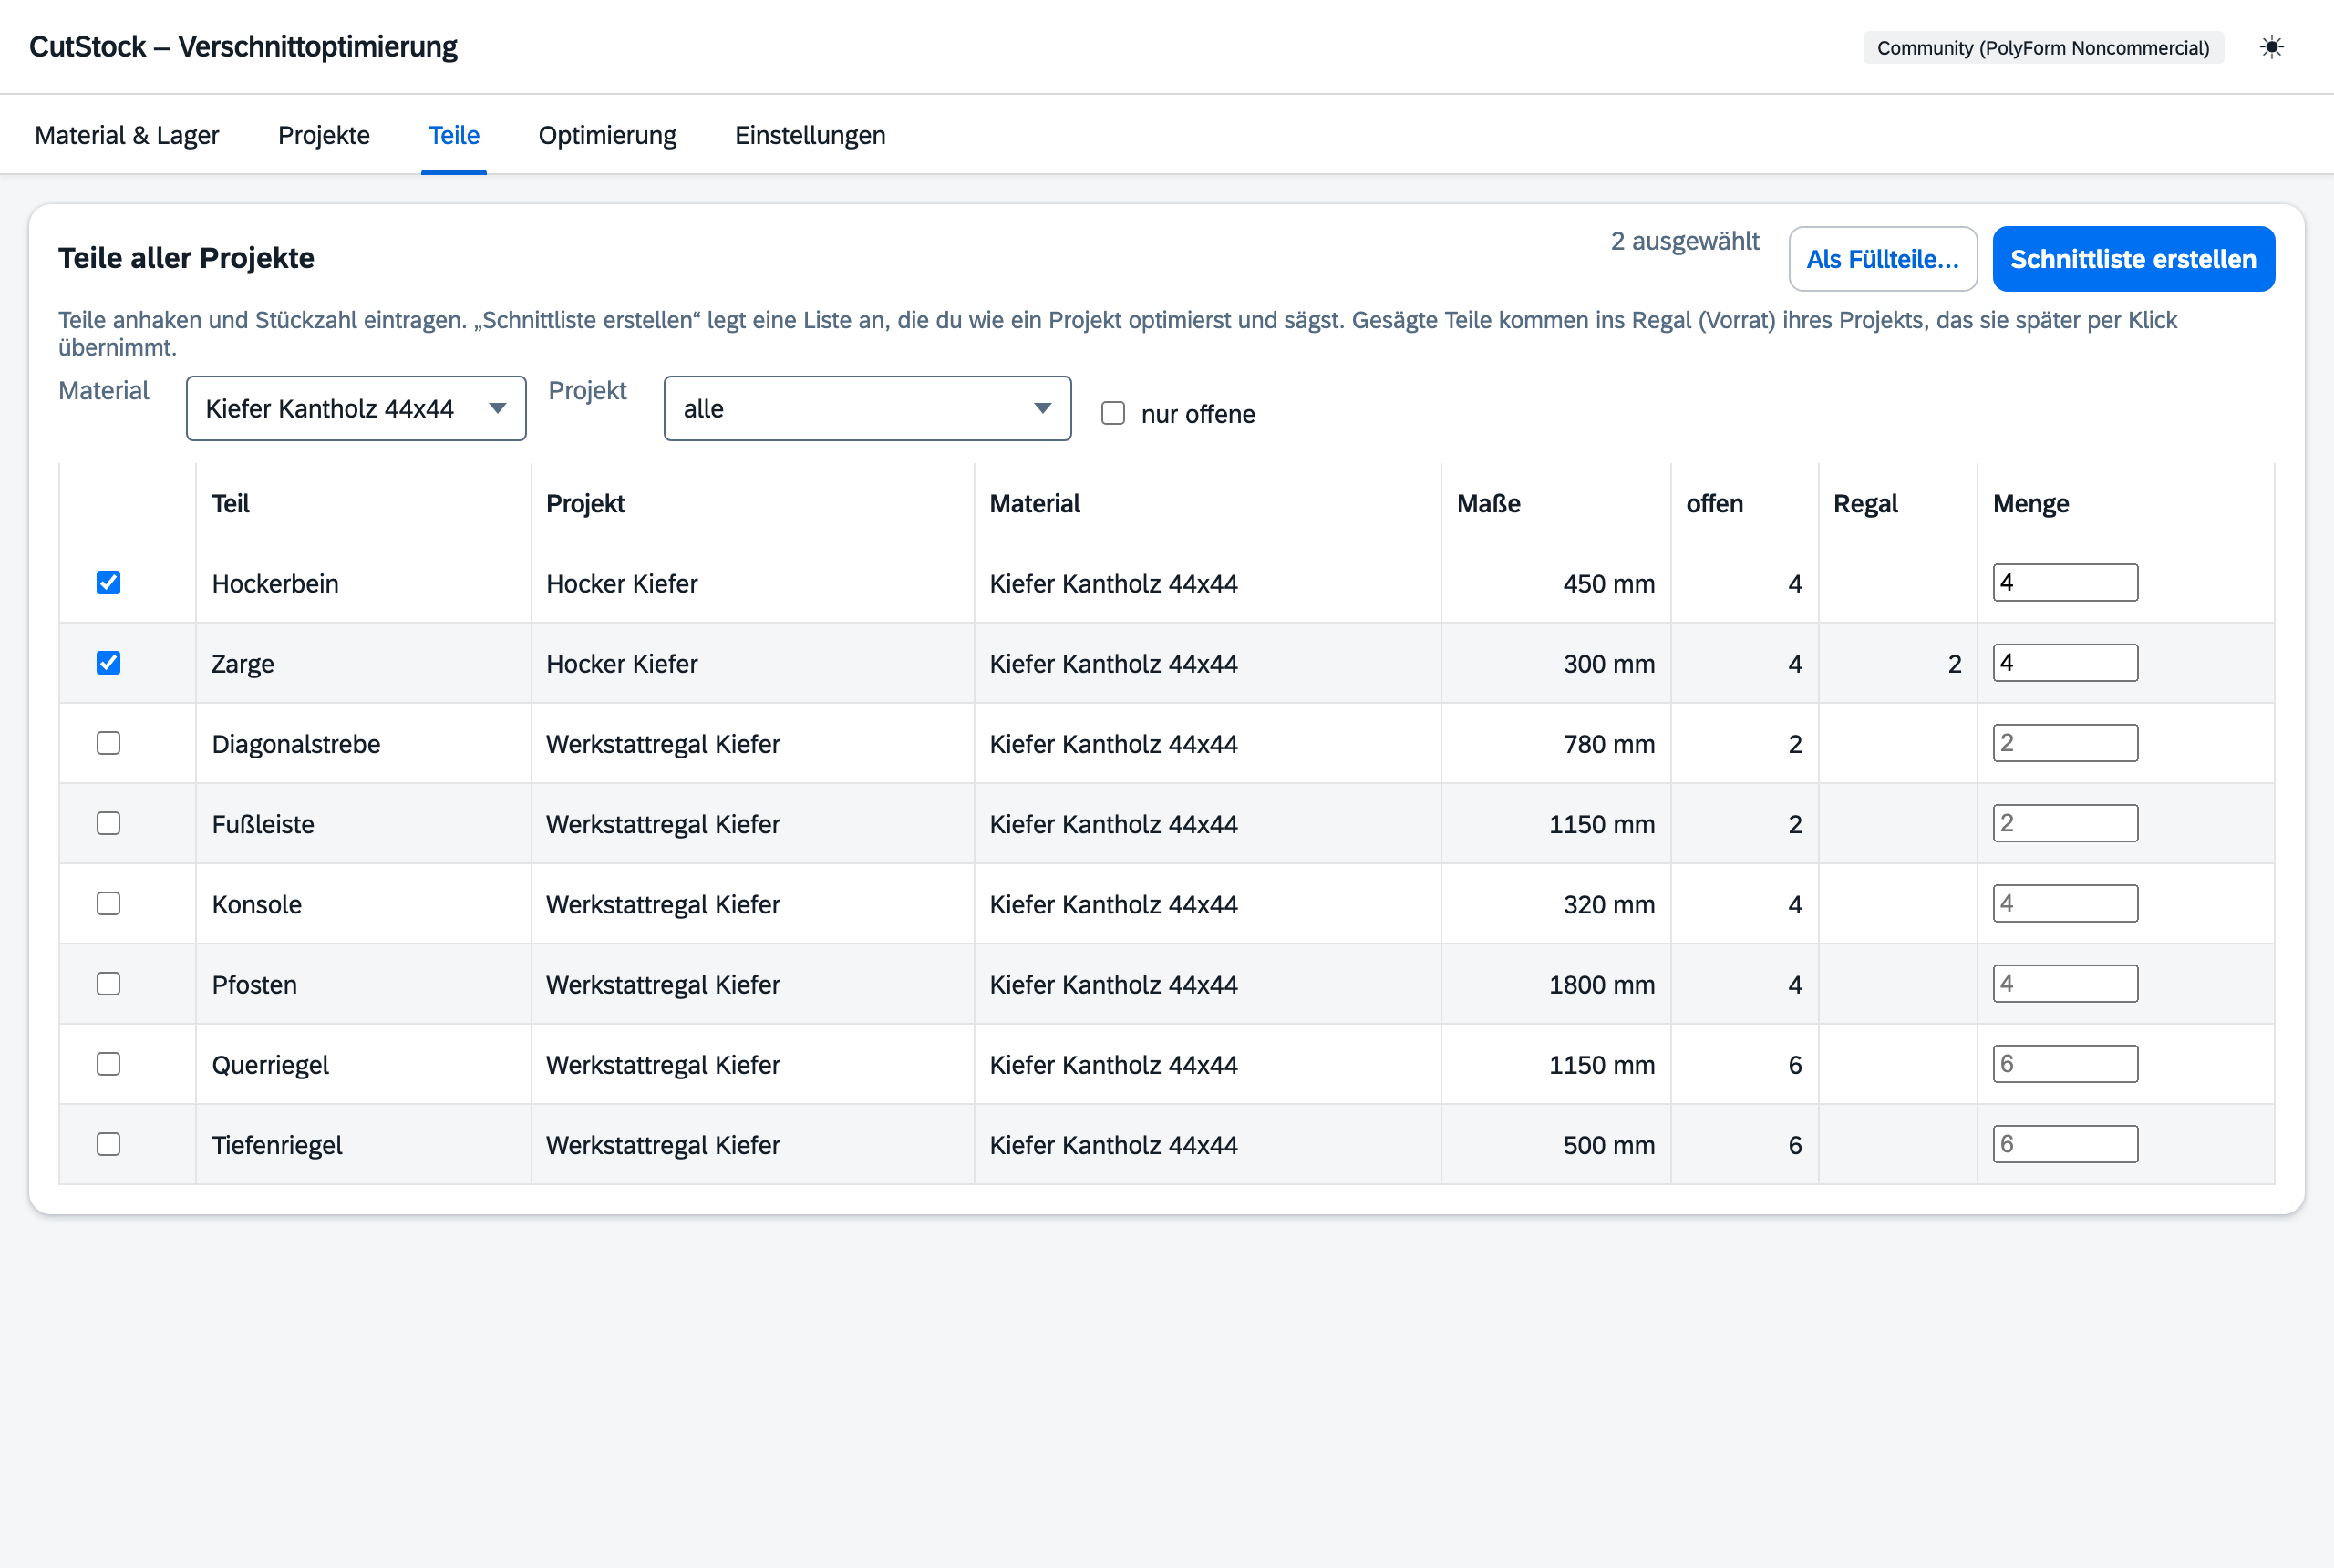Check the Pfosten row checkbox
2334x1568 pixels.
pyautogui.click(x=108, y=984)
